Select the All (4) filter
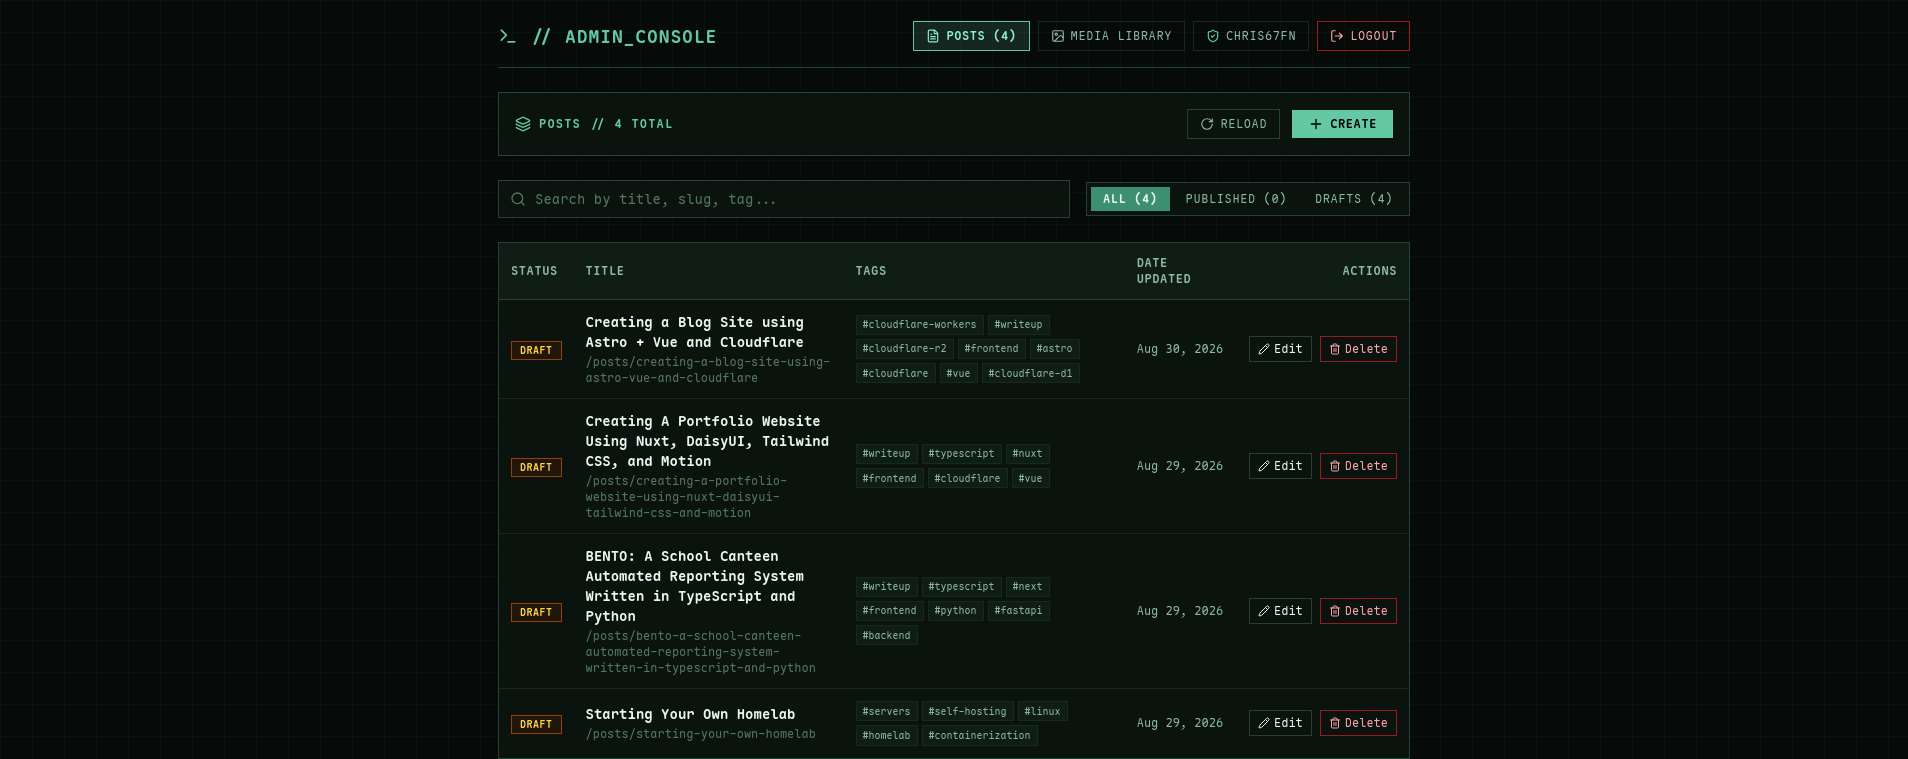 (1130, 199)
